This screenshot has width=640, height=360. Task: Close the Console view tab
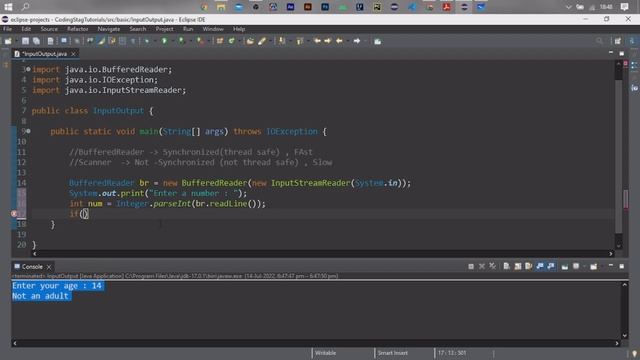coord(49,267)
